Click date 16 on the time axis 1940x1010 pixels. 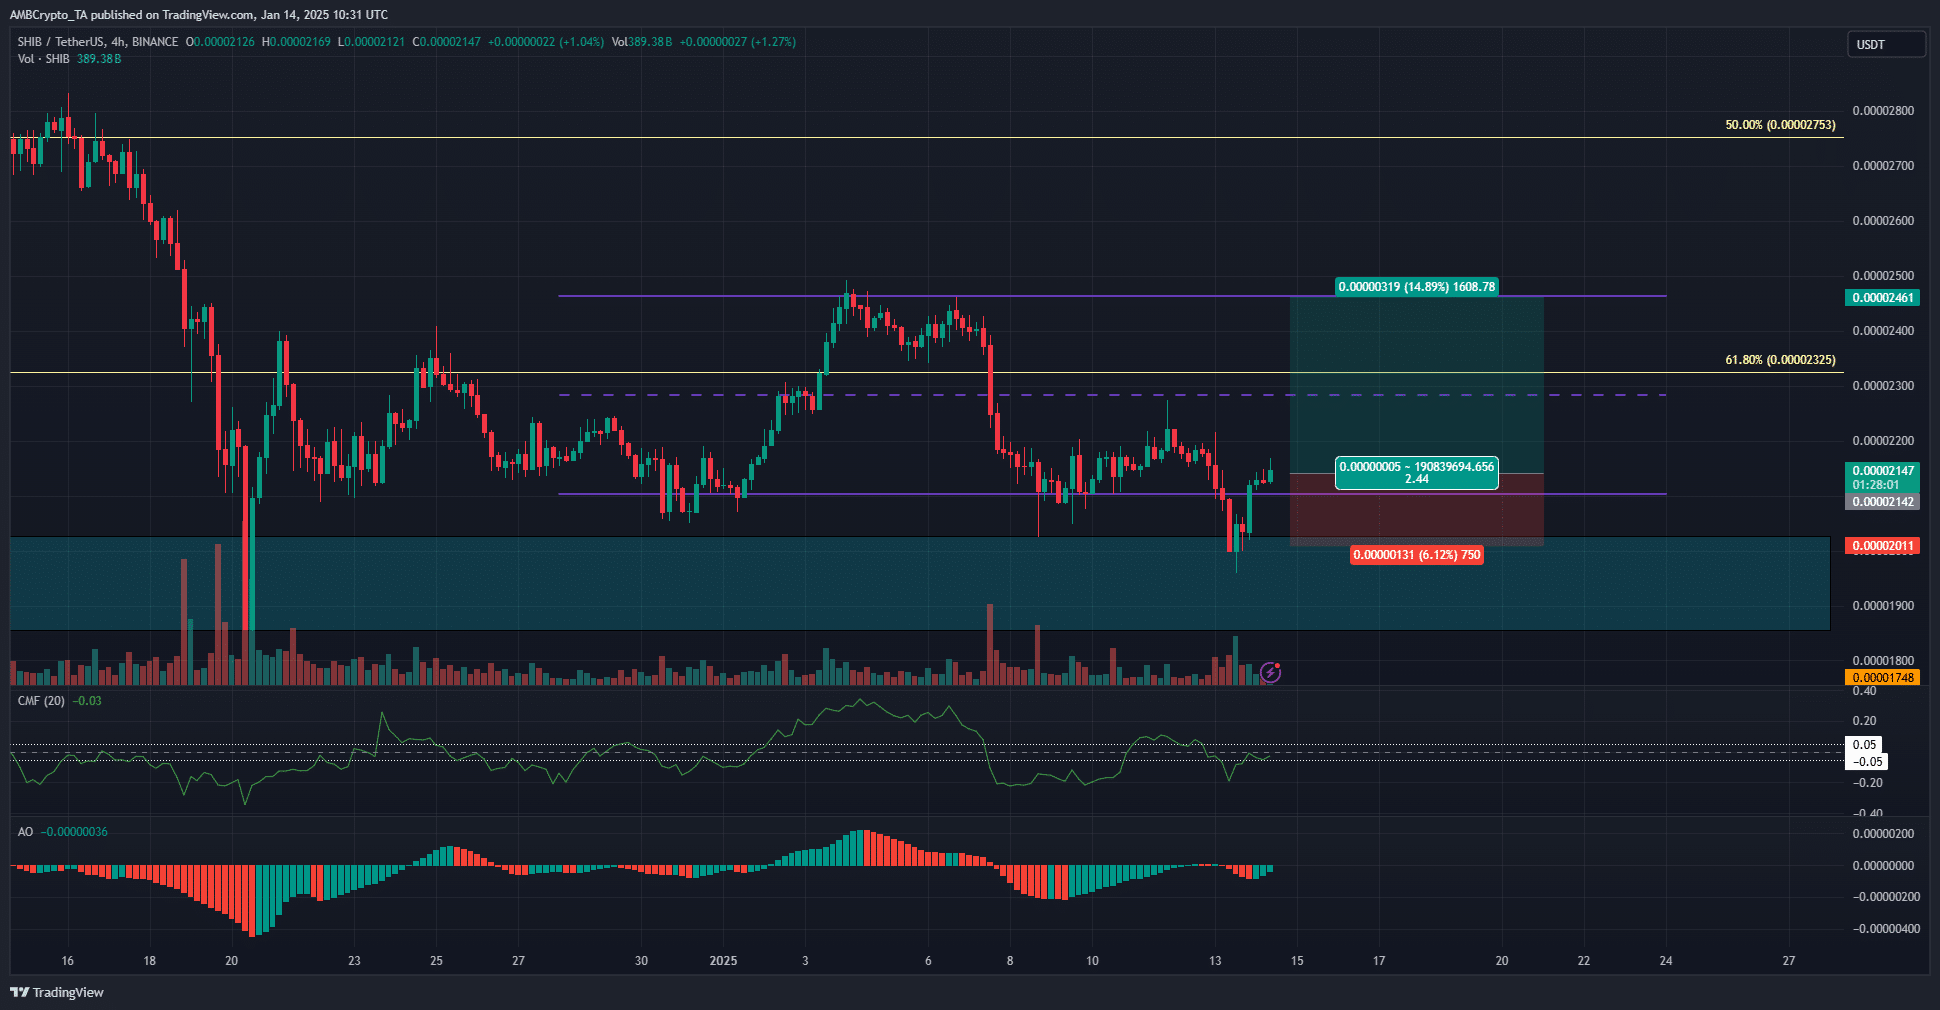click(68, 961)
